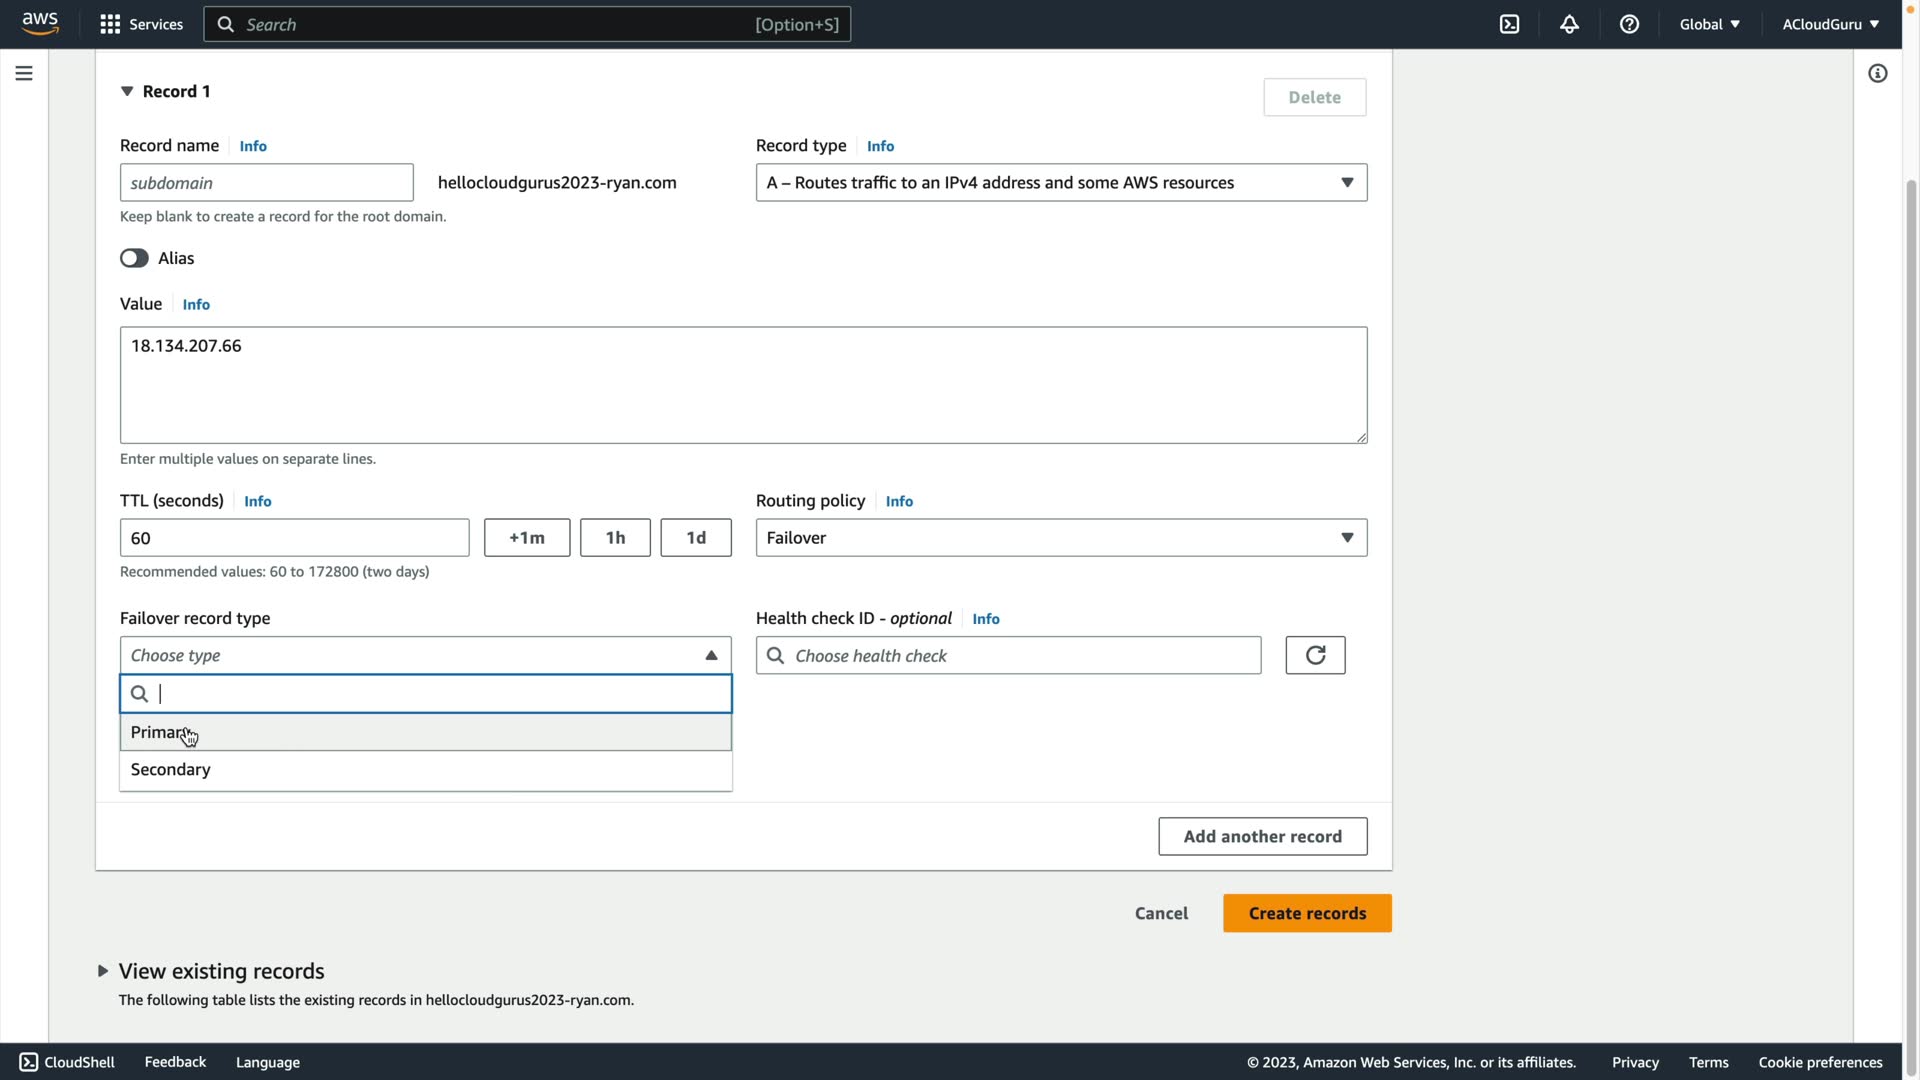The width and height of the screenshot is (1920, 1080).
Task: Set TTL using the 1h button
Action: point(615,538)
